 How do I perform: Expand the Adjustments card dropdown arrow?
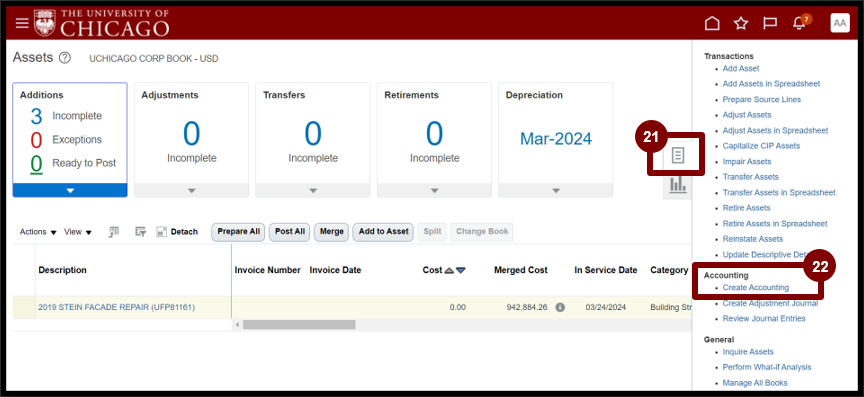[x=191, y=190]
